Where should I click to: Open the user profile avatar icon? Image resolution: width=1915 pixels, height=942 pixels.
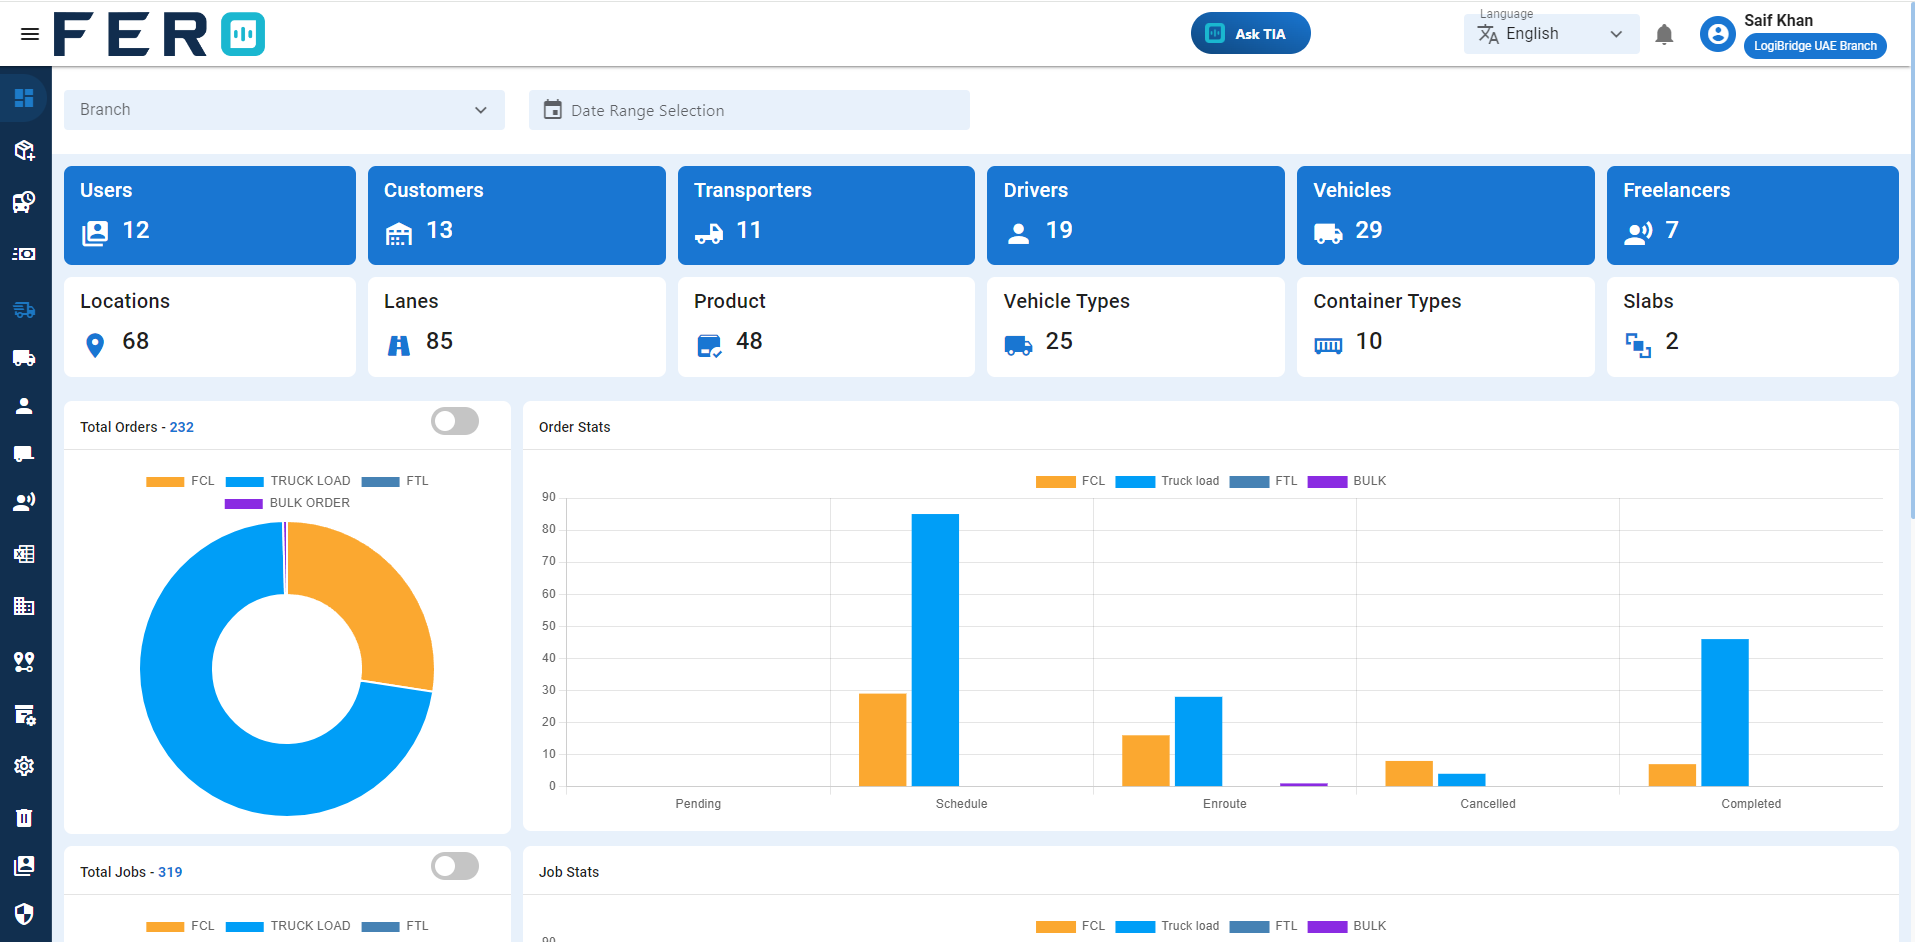tap(1717, 35)
